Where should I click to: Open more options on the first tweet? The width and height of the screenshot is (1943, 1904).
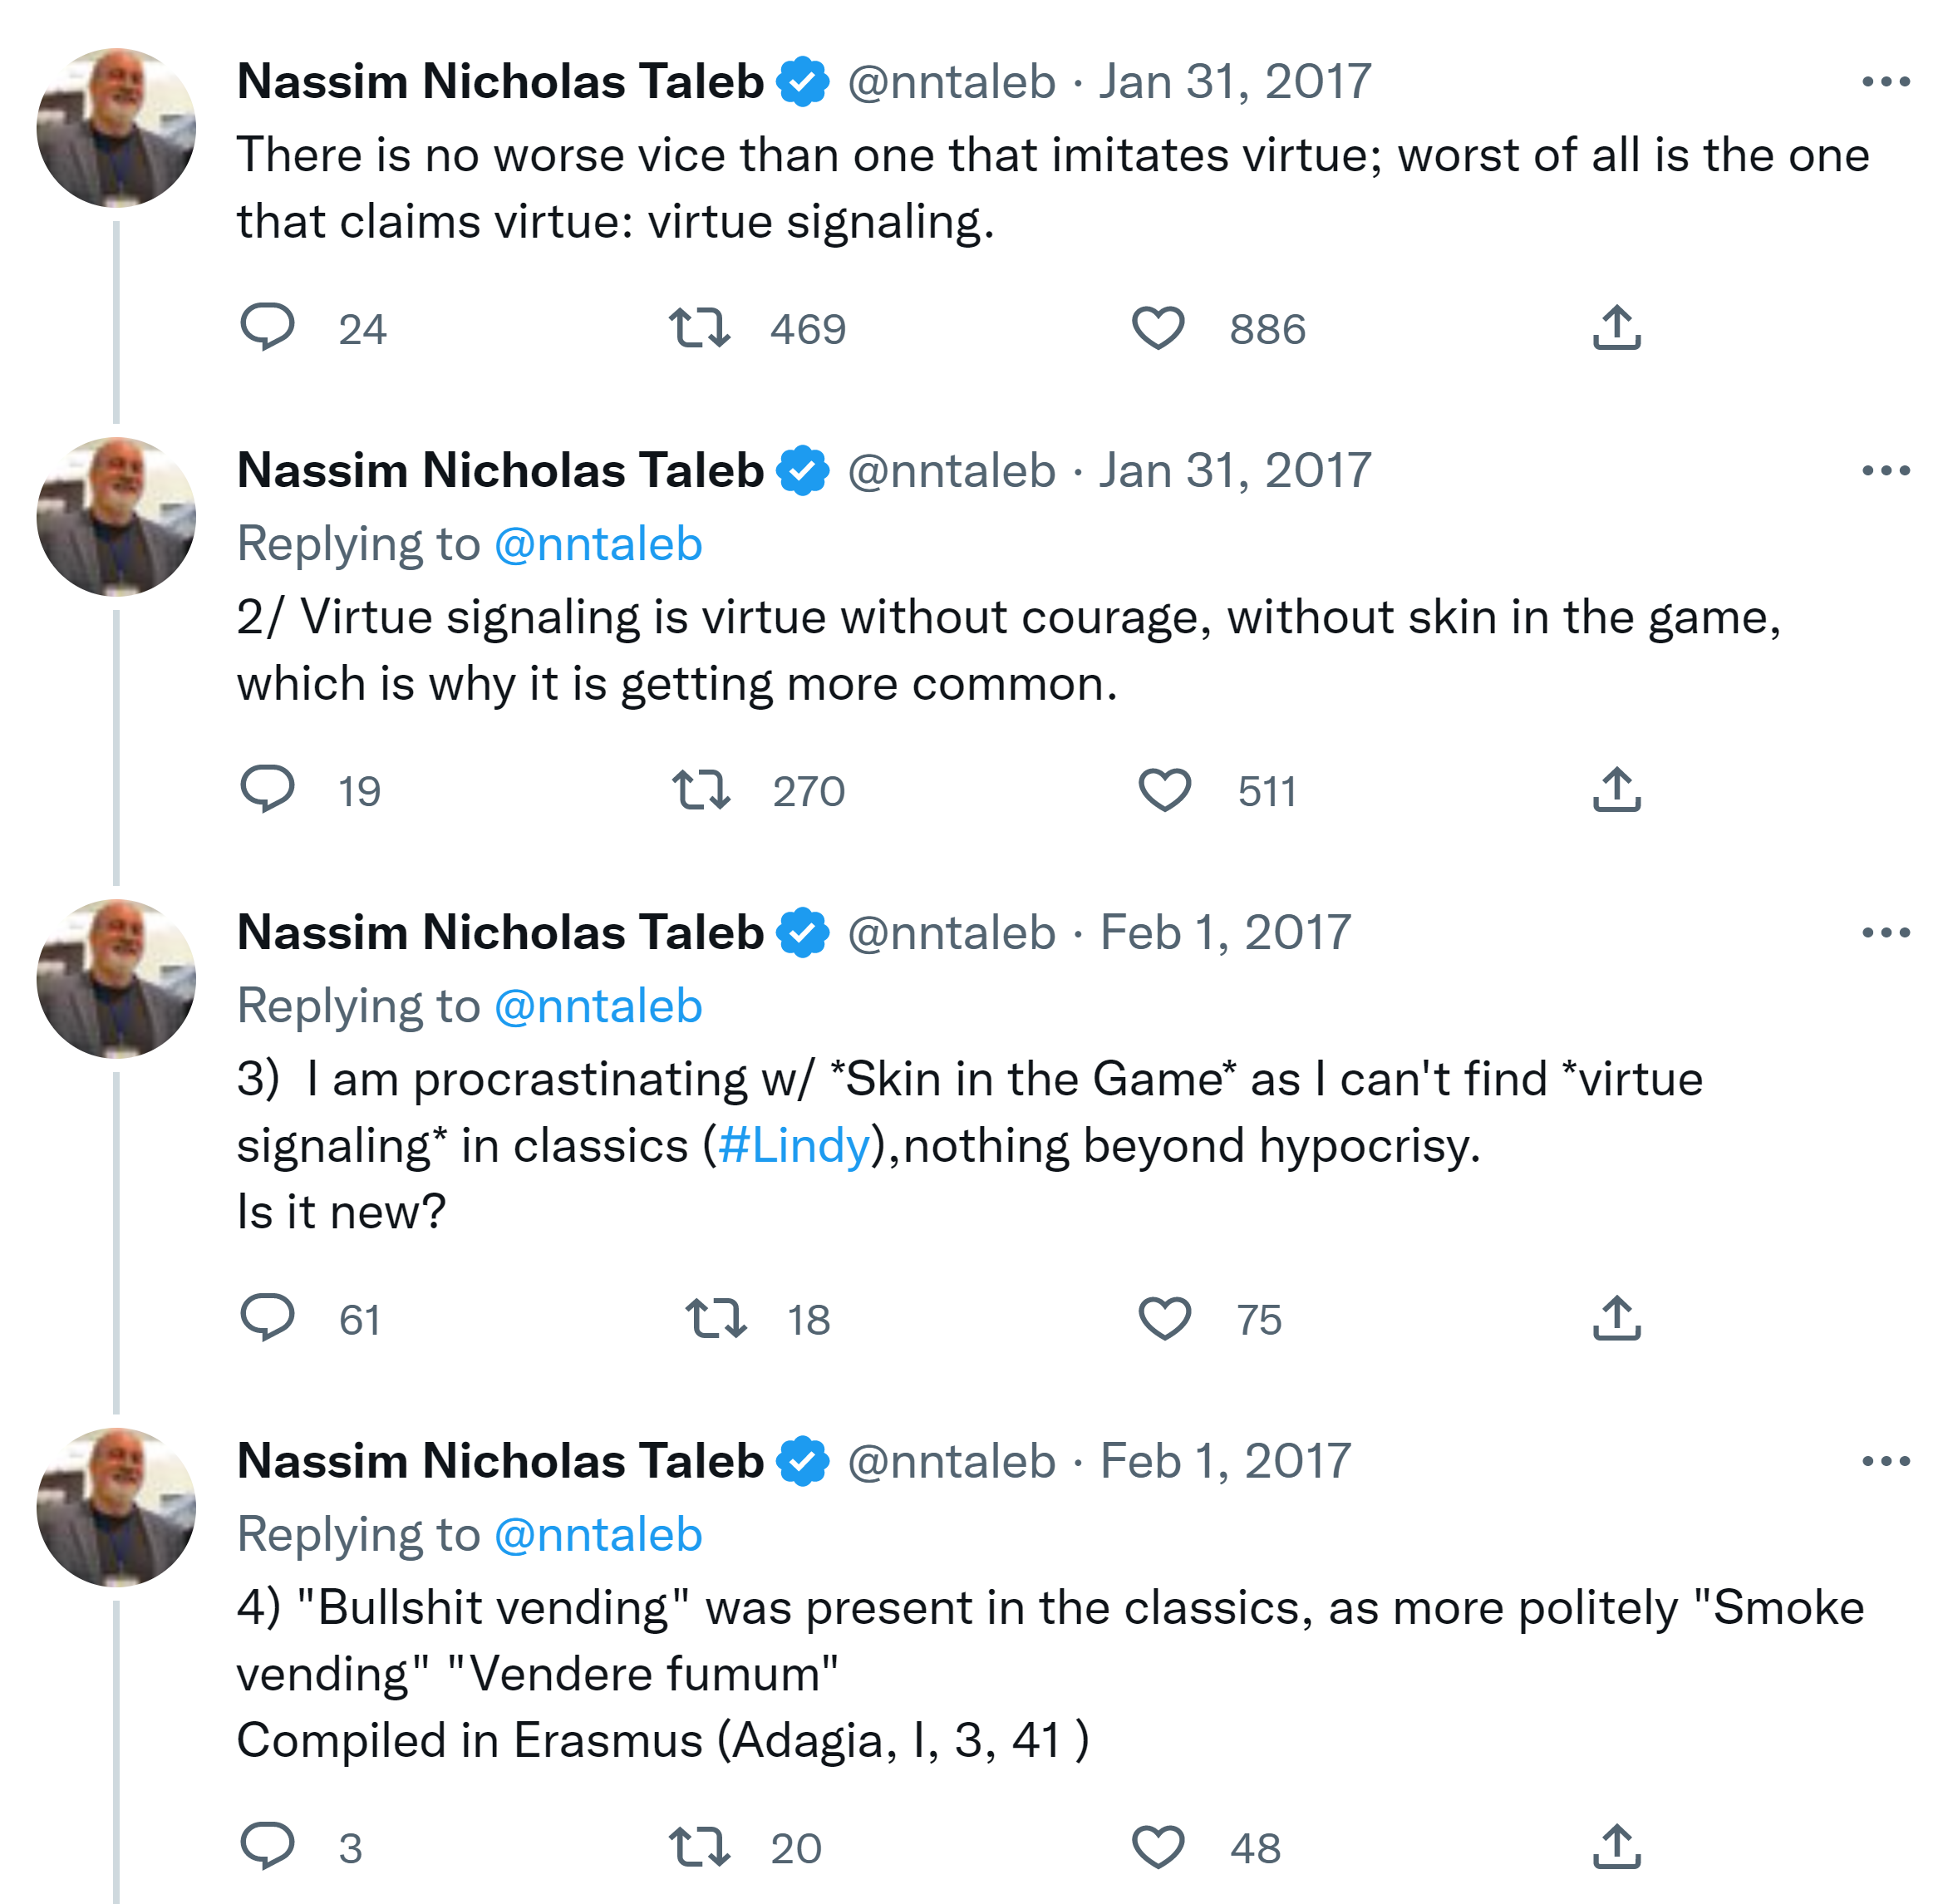pos(1885,82)
